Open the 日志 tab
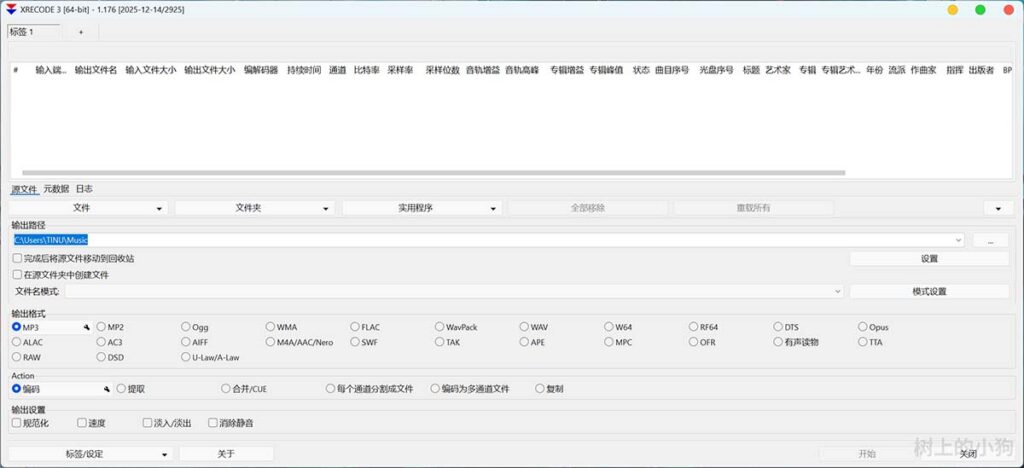The image size is (1024, 468). 84,188
